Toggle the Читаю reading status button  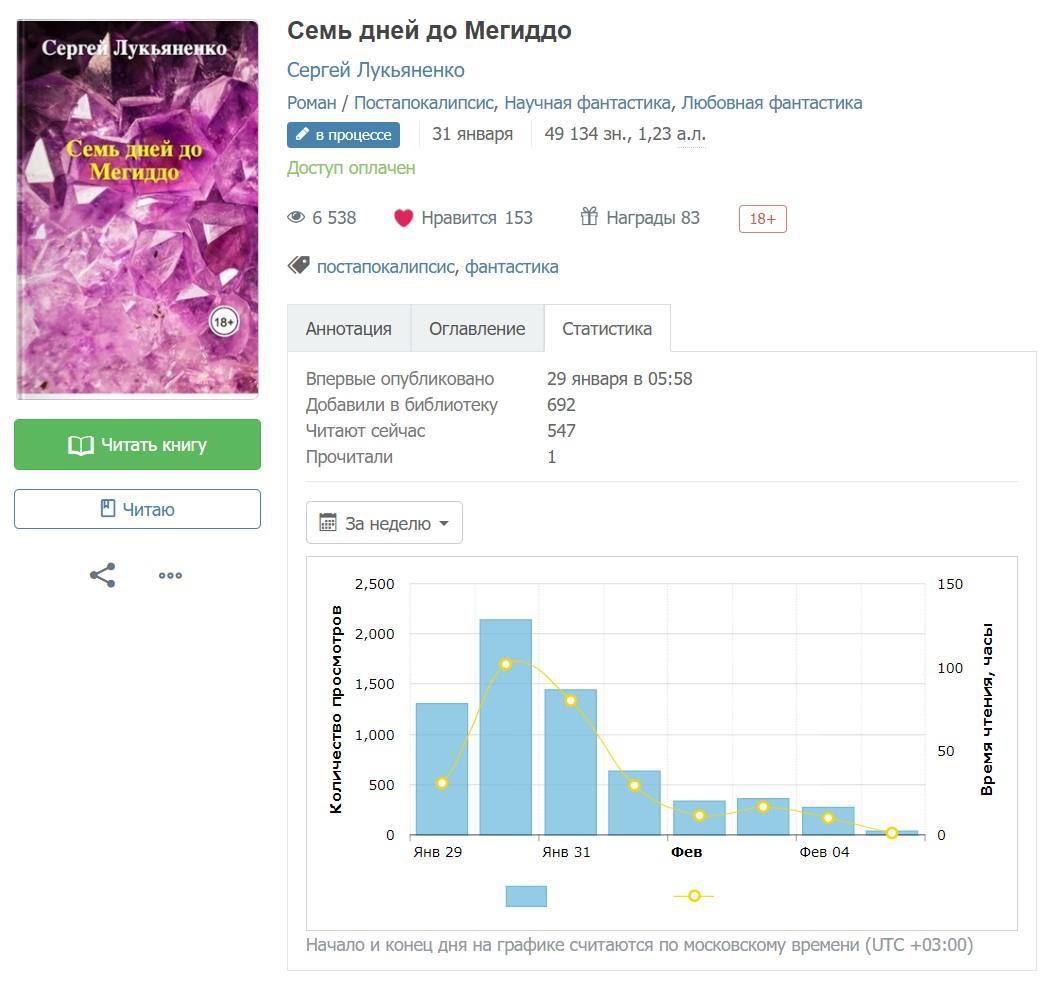point(137,509)
